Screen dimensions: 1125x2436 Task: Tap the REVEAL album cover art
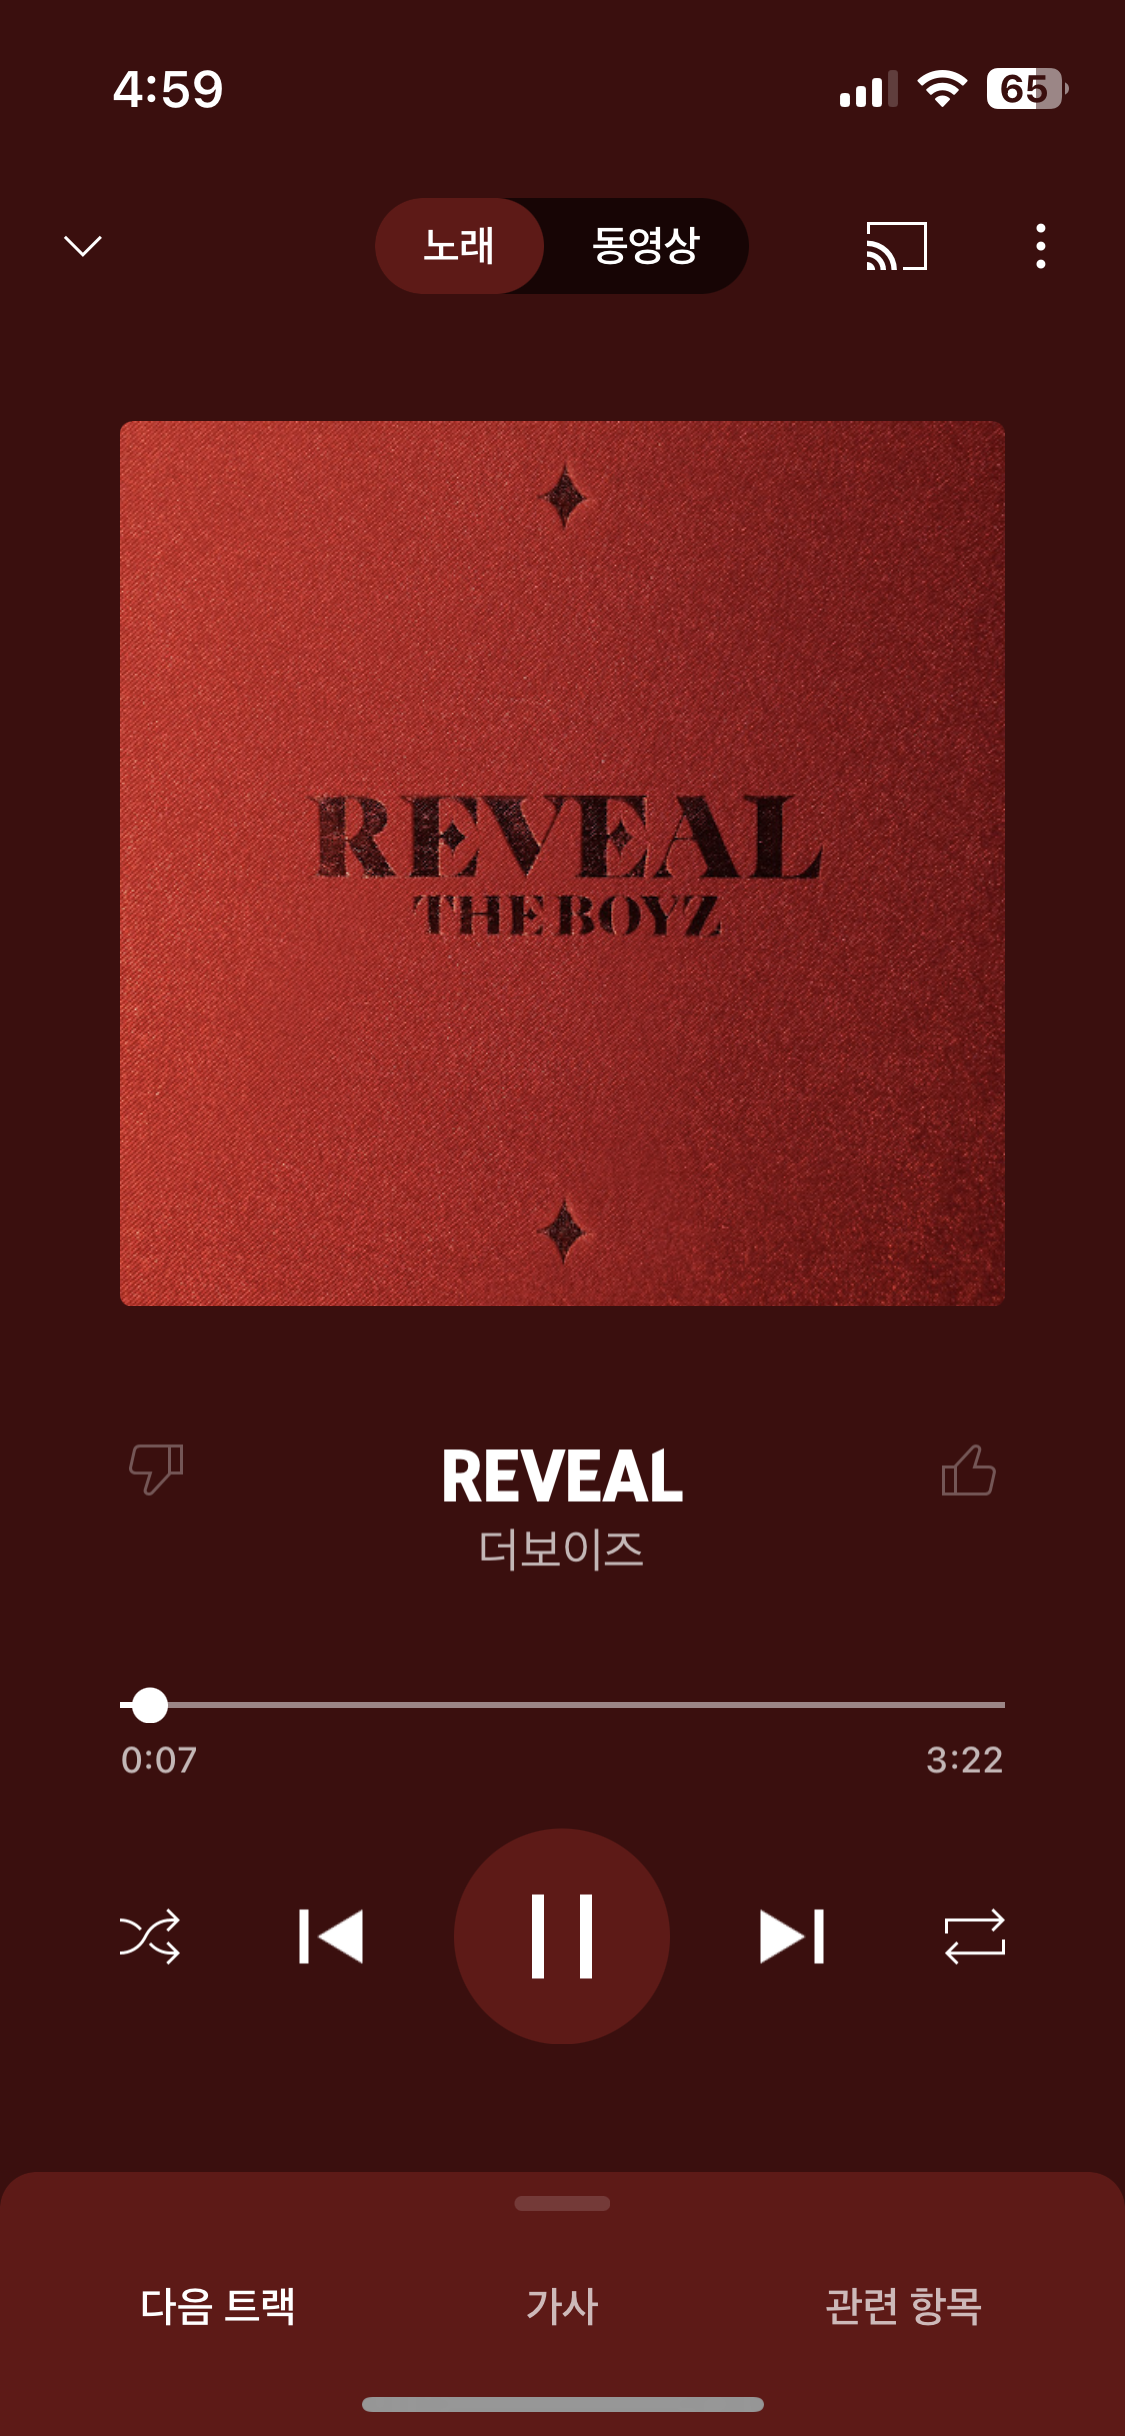click(x=562, y=863)
